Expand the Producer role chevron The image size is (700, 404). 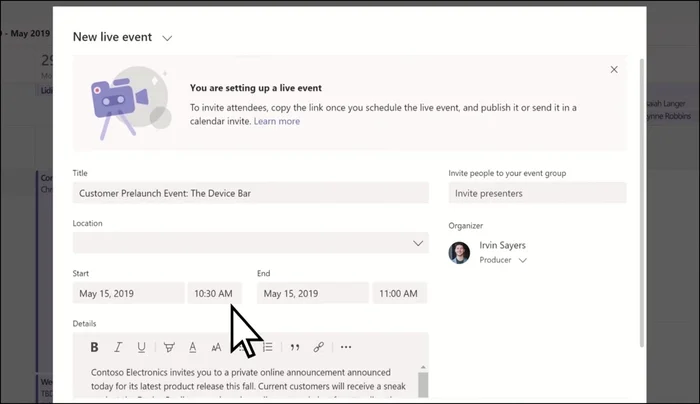point(522,260)
